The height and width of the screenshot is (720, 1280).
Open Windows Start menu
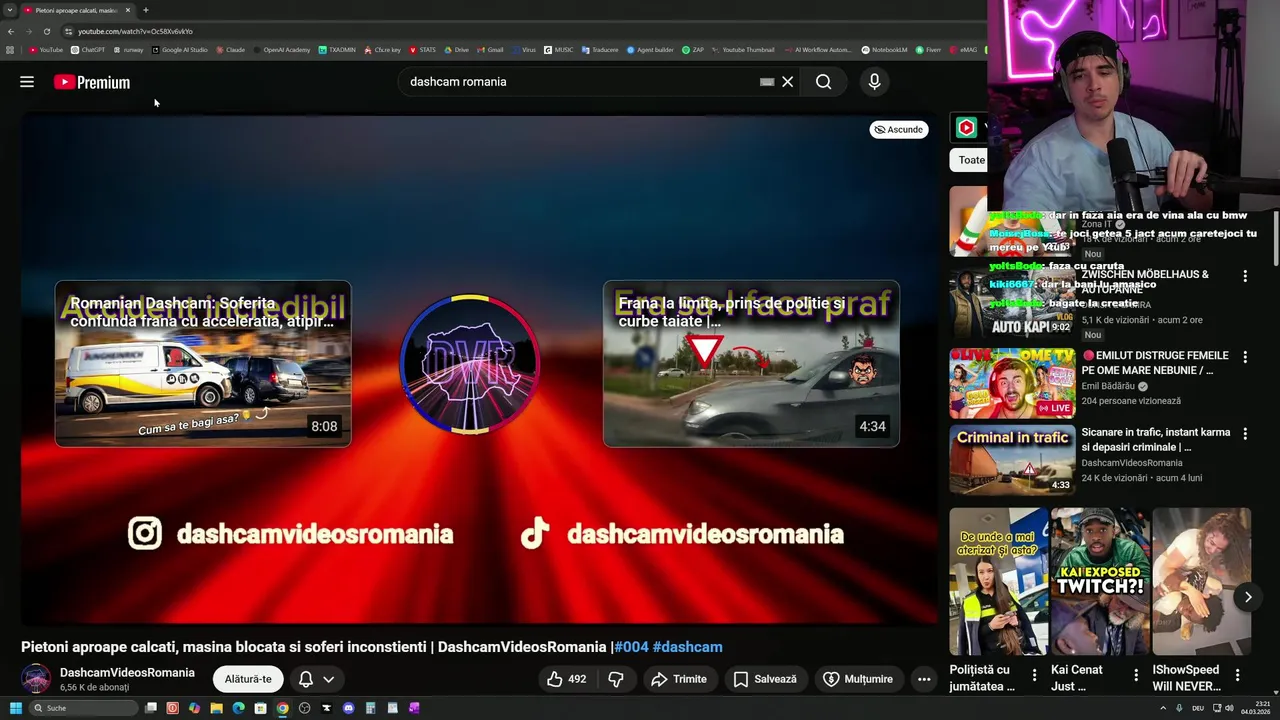pyautogui.click(x=16, y=708)
